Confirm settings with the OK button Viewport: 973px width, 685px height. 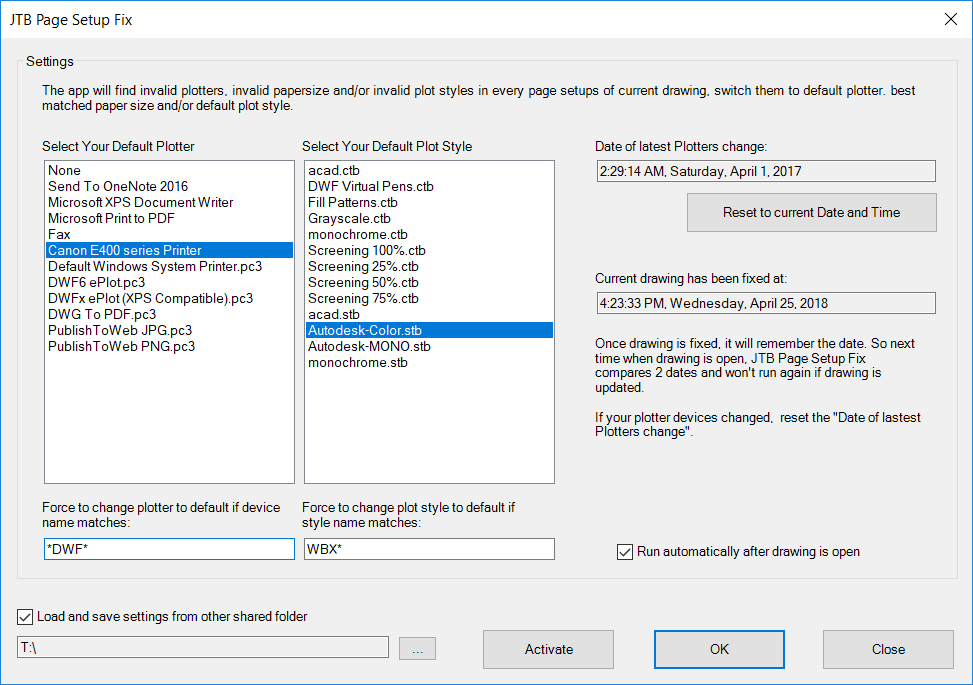click(x=719, y=649)
